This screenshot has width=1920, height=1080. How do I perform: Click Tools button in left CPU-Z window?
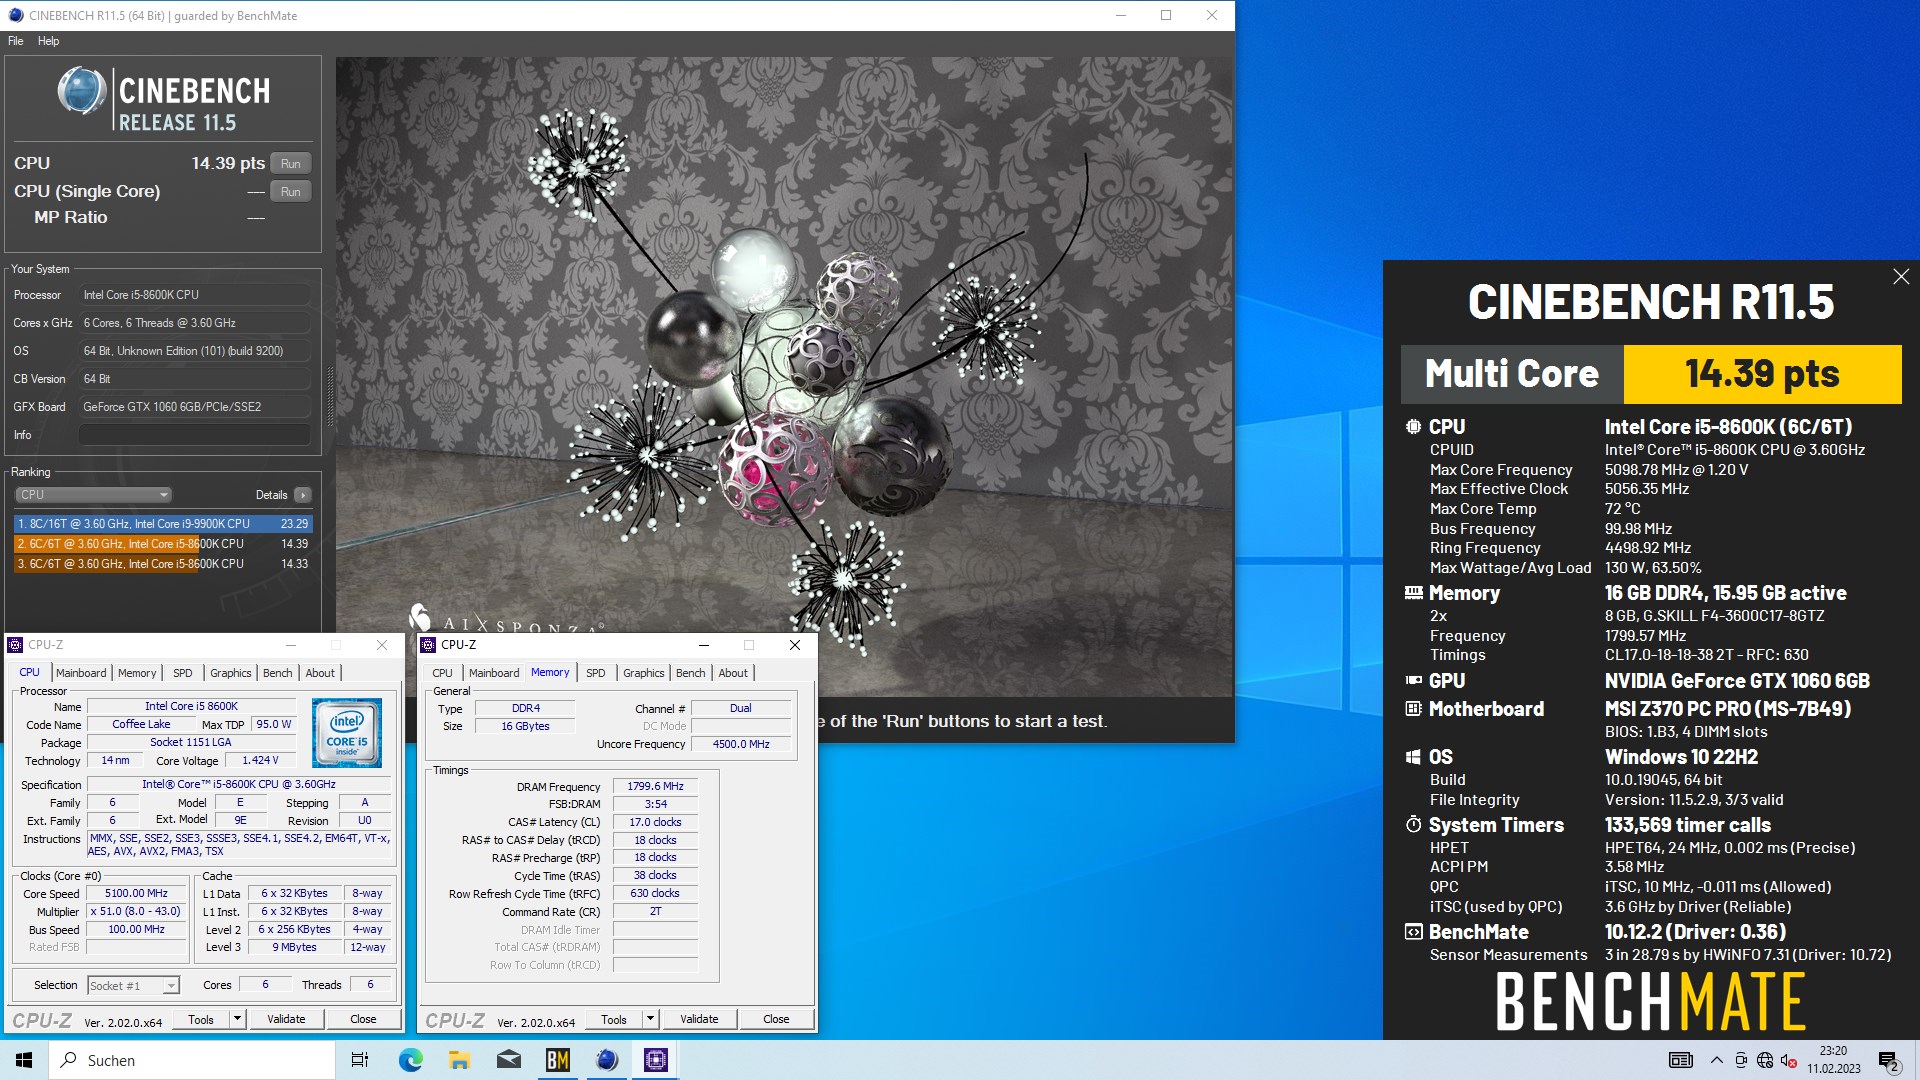[201, 1019]
